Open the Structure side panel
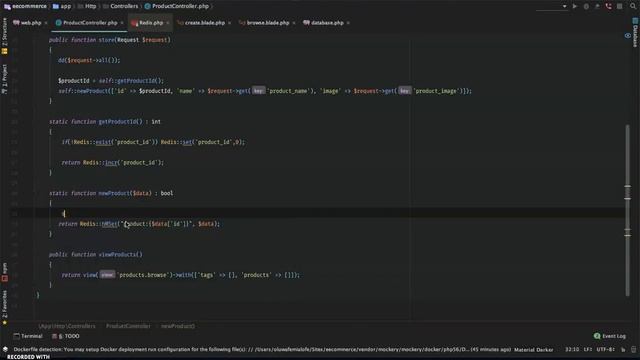 (x=4, y=36)
